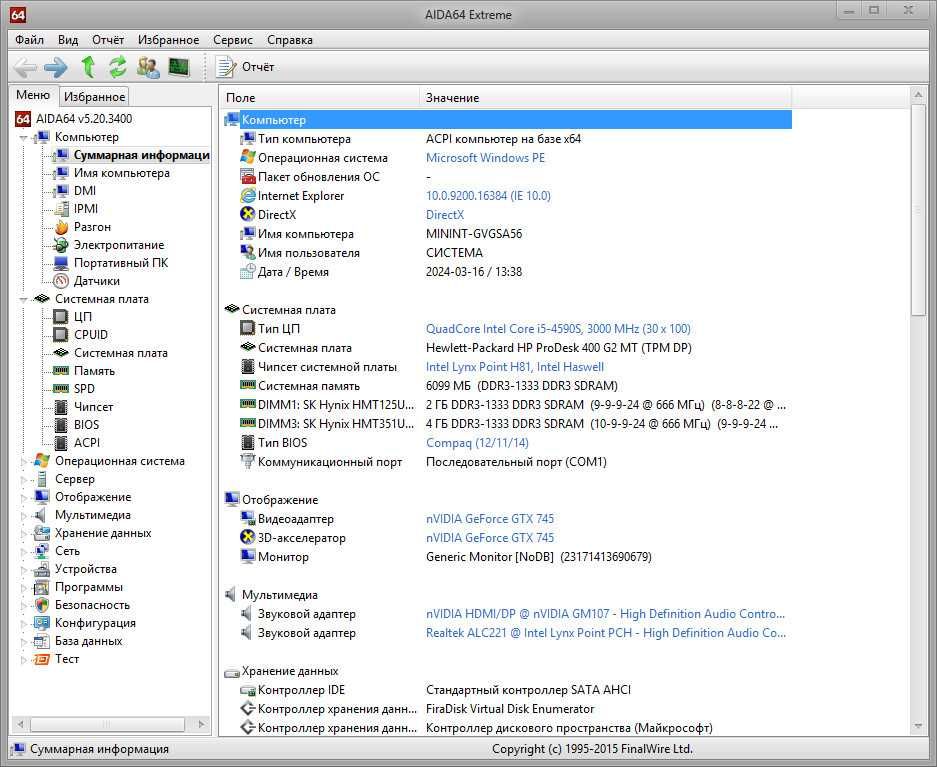This screenshot has height=767, width=937.
Task: Click the Отчёт report toolbar button
Action: coord(245,67)
